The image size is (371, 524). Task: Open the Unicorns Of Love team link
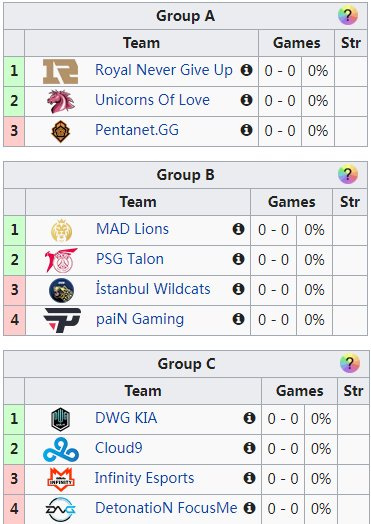point(152,100)
